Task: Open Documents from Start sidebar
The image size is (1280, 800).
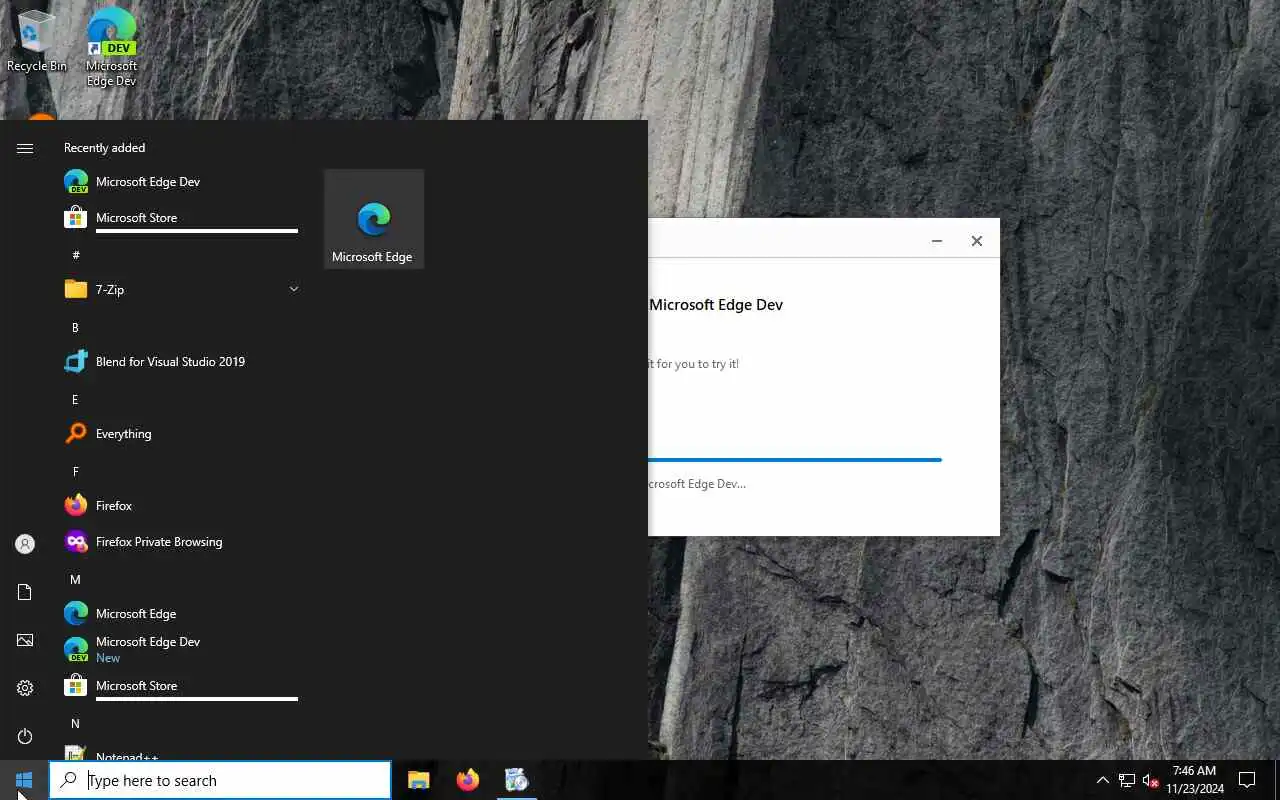Action: (x=25, y=592)
